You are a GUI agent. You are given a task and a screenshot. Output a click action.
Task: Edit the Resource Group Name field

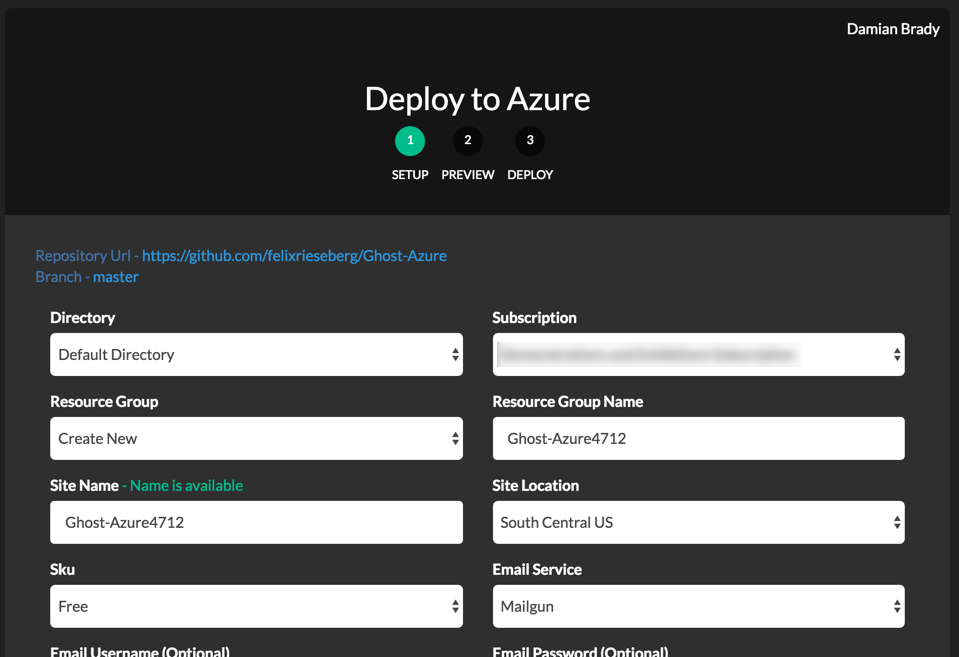click(x=697, y=438)
